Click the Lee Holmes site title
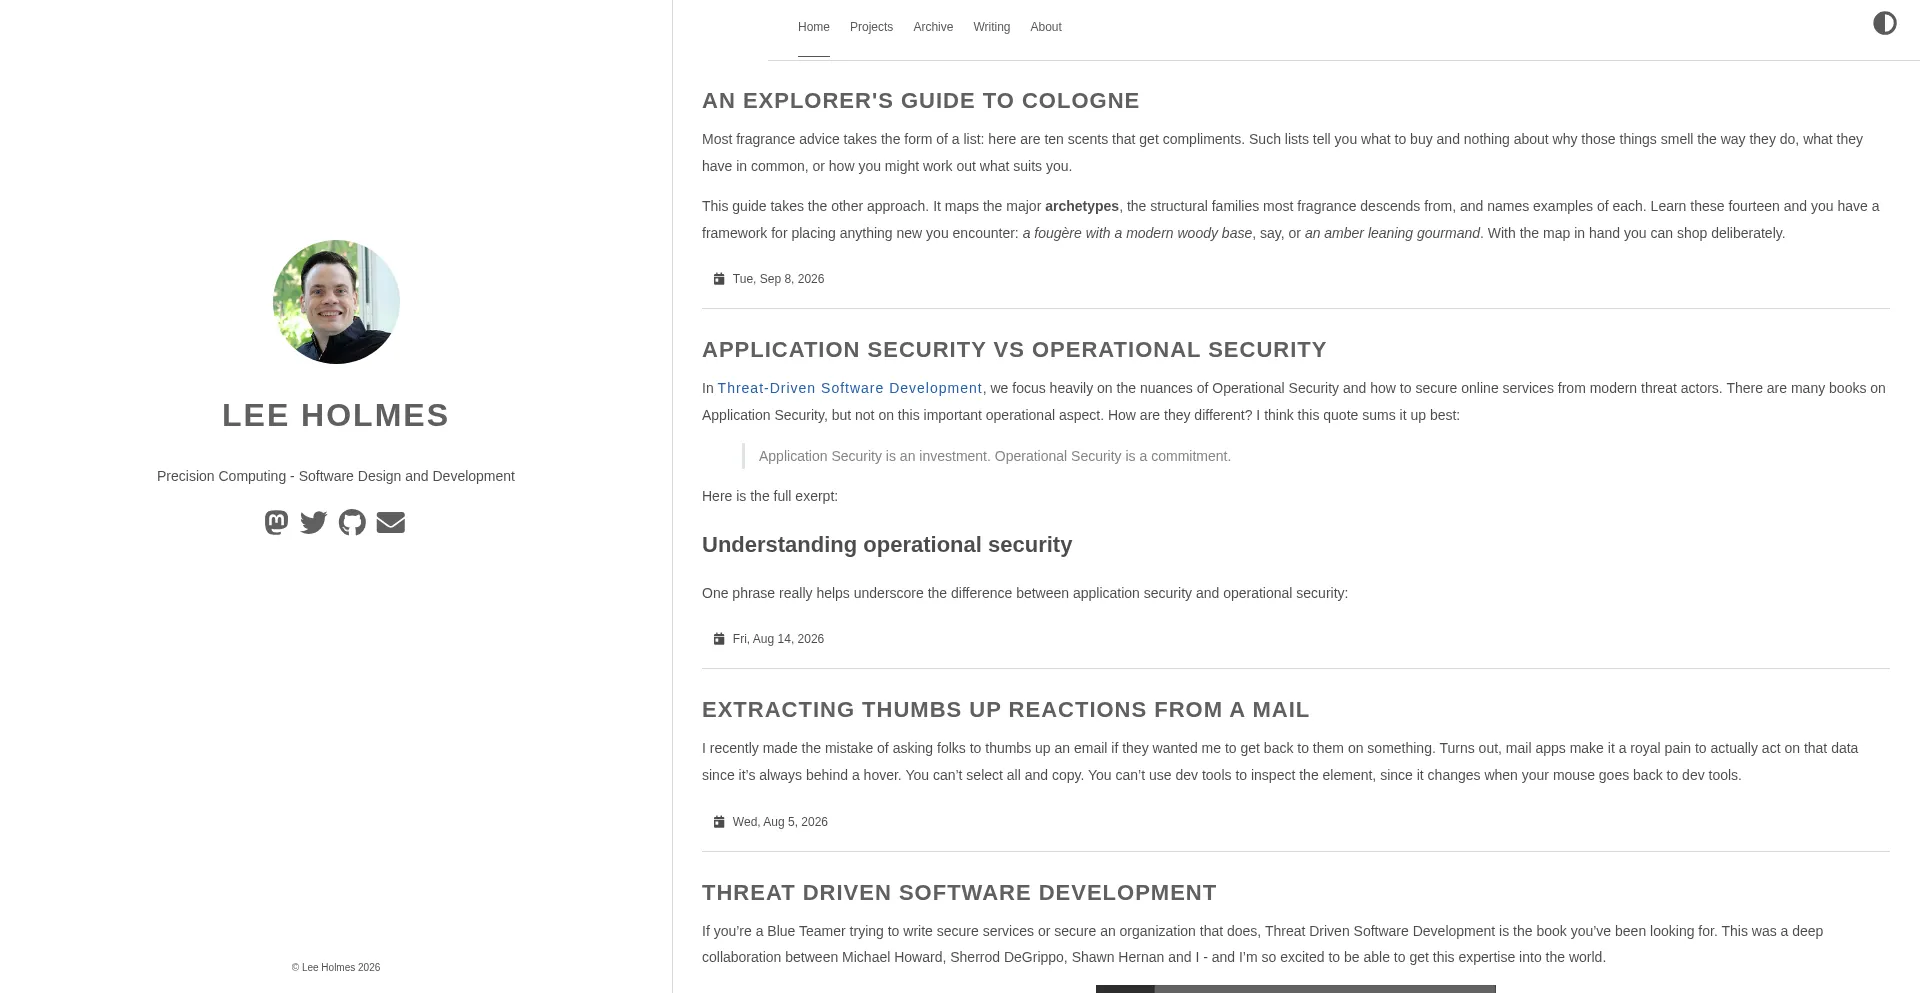 [336, 415]
